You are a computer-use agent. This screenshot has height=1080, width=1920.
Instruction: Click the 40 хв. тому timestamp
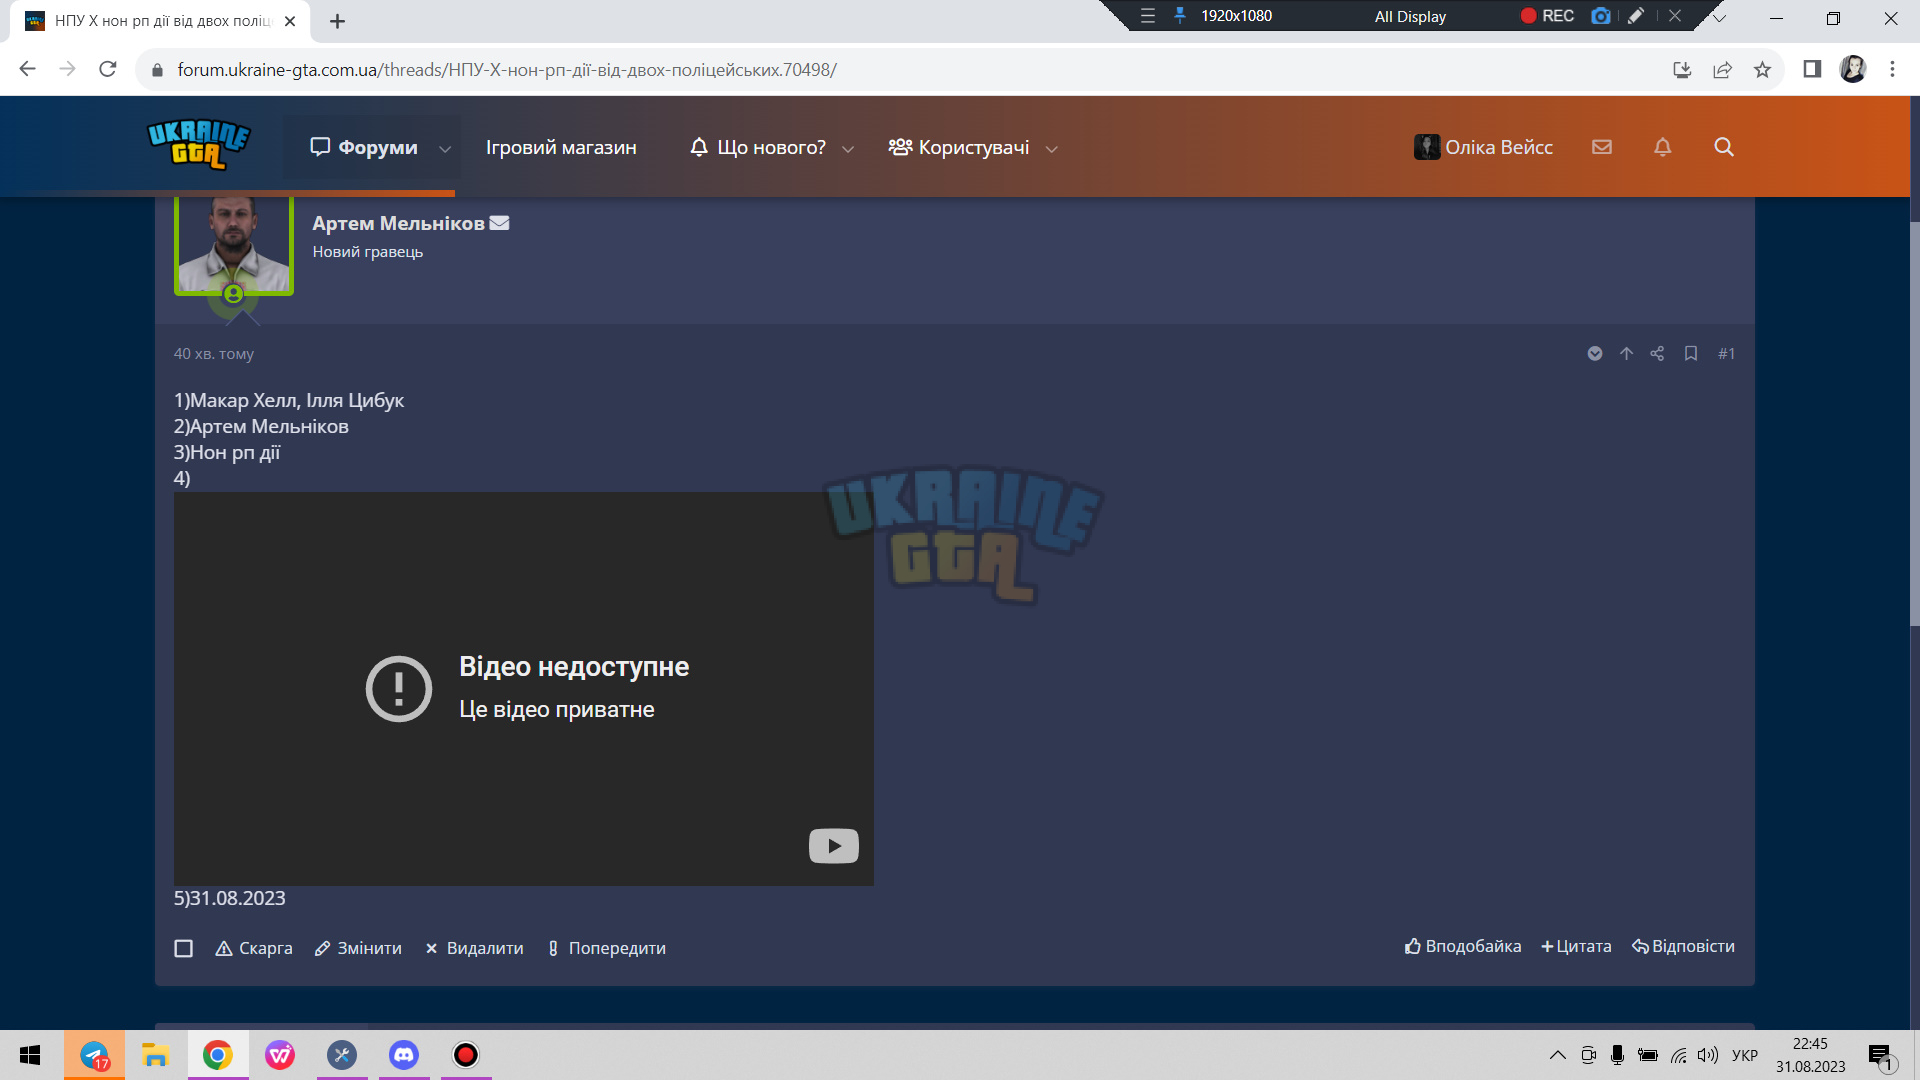(x=214, y=353)
